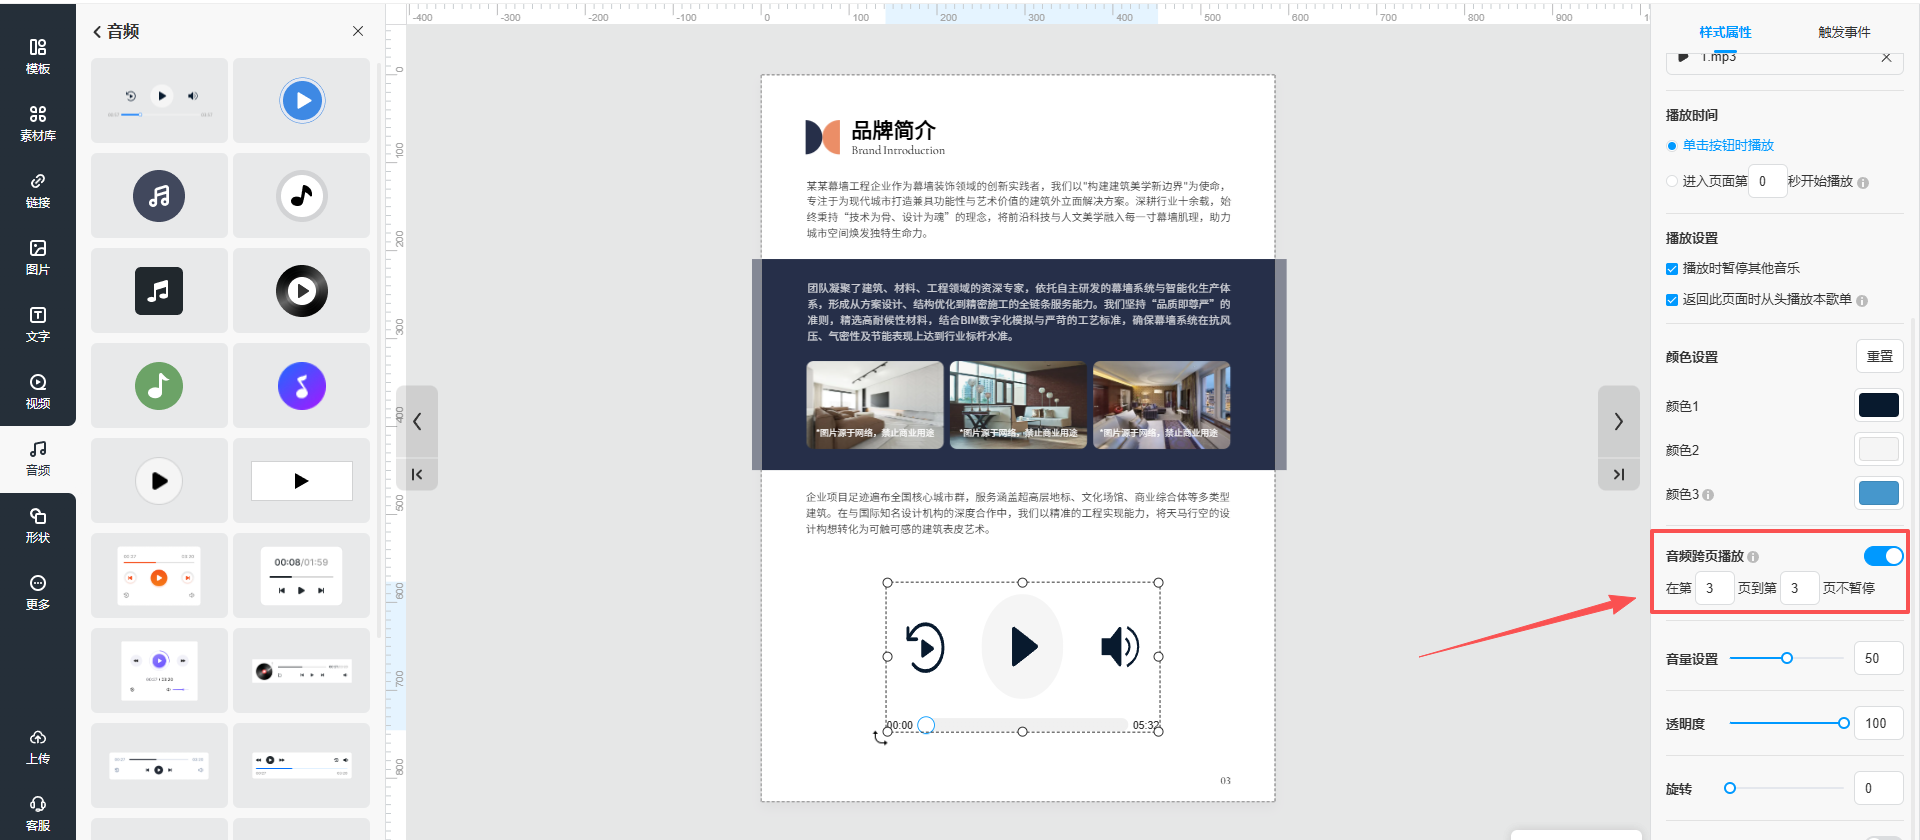The height and width of the screenshot is (840, 1920).
Task: Switch to the 触发事件 tab
Action: click(1844, 32)
